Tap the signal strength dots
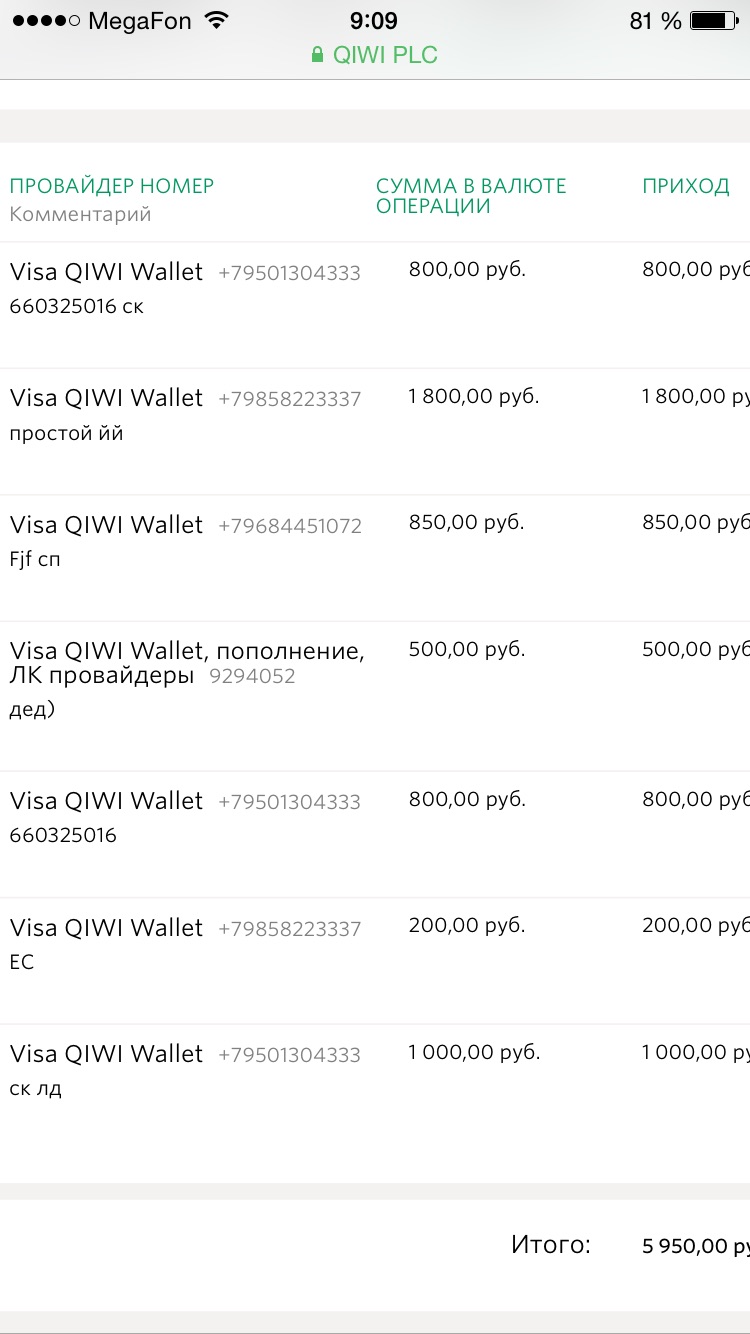The image size is (750, 1334). [45, 20]
